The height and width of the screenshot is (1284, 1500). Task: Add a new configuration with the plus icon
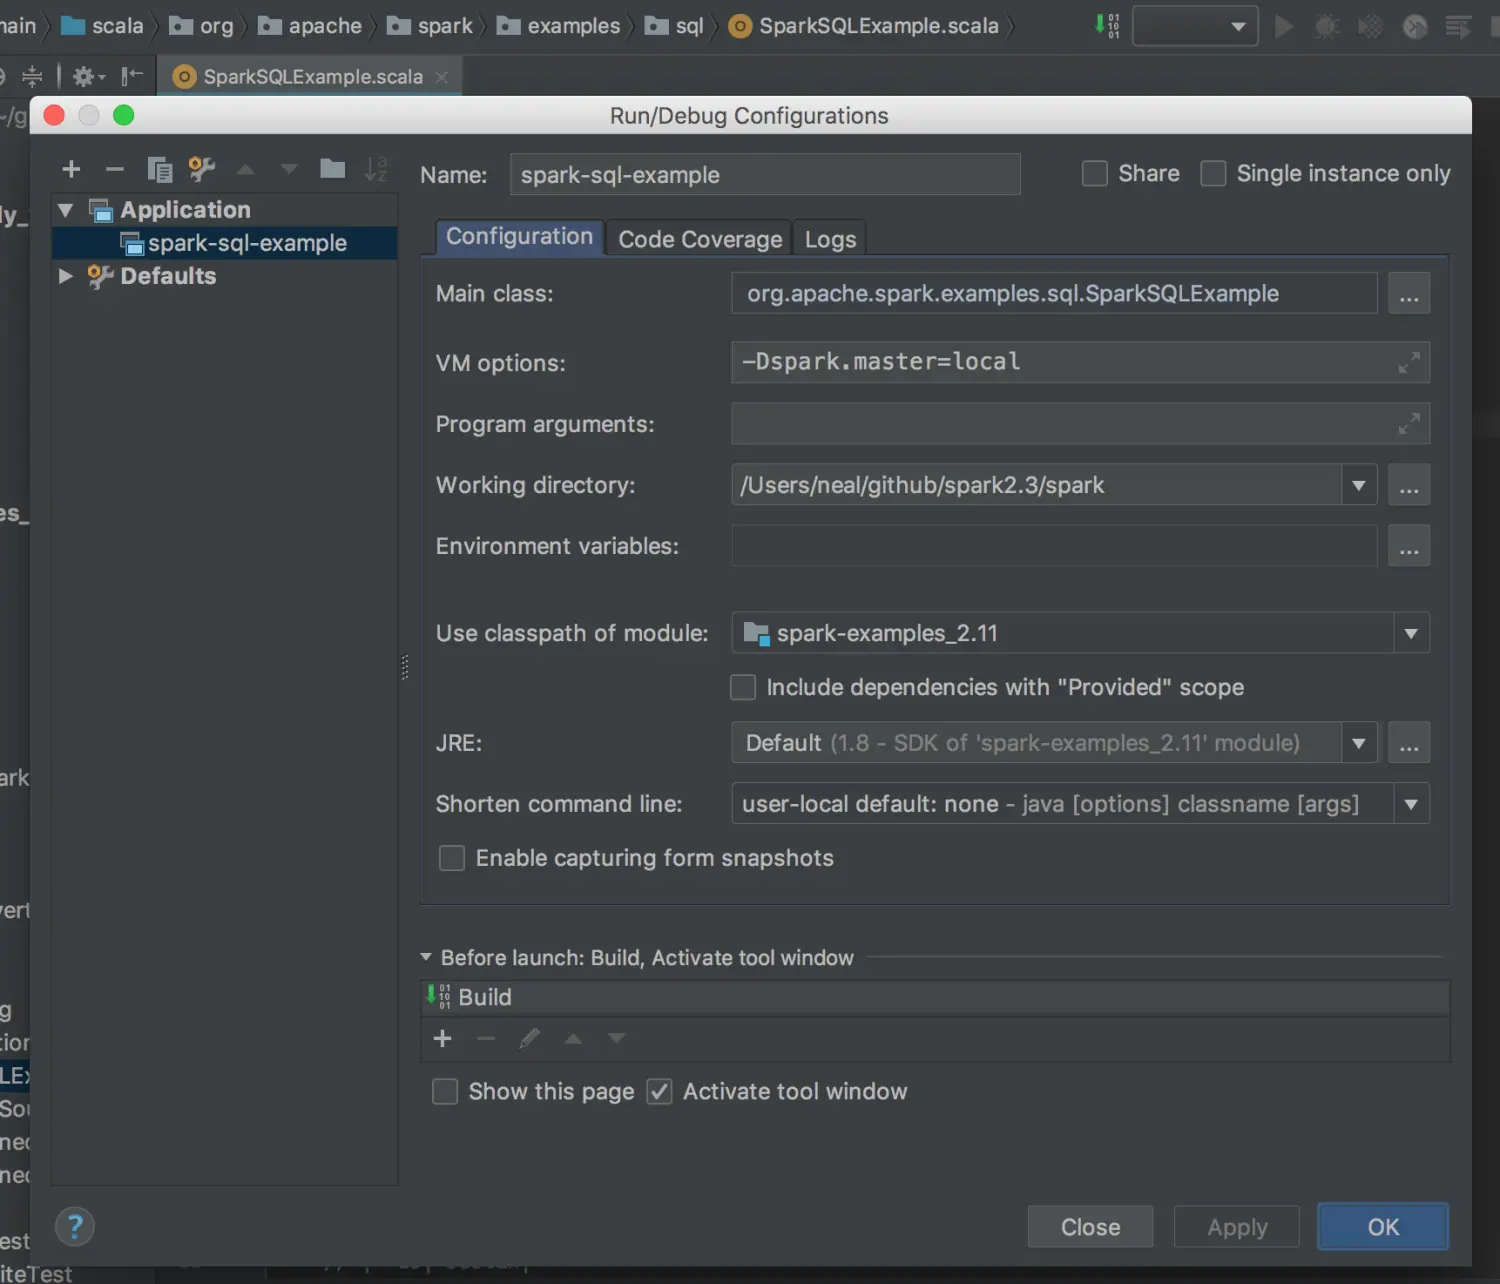pos(71,169)
